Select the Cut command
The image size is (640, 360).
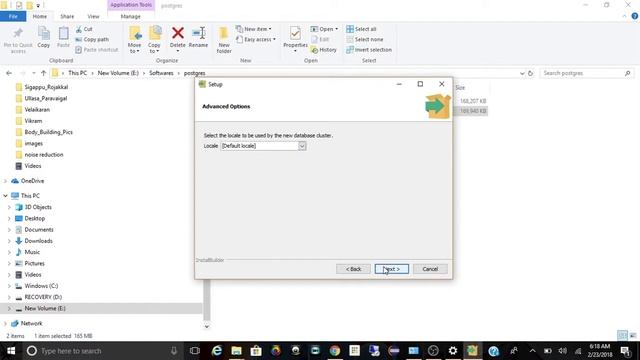click(84, 29)
